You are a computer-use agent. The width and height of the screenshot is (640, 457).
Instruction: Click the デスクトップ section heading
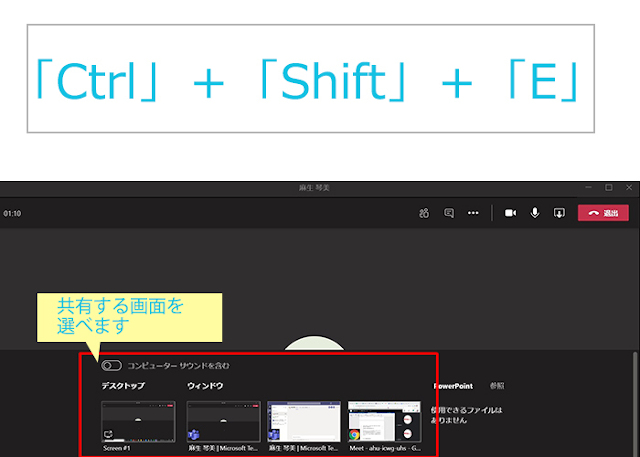point(123,386)
